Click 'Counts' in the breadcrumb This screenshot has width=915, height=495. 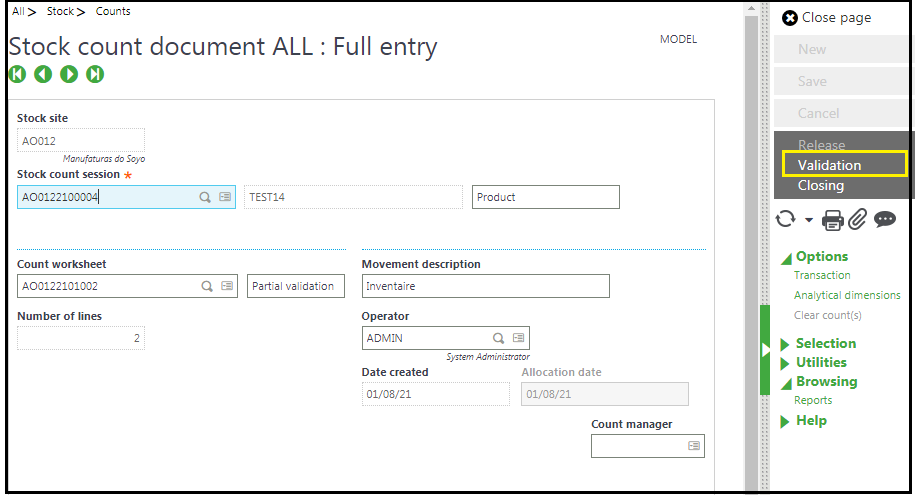click(113, 11)
